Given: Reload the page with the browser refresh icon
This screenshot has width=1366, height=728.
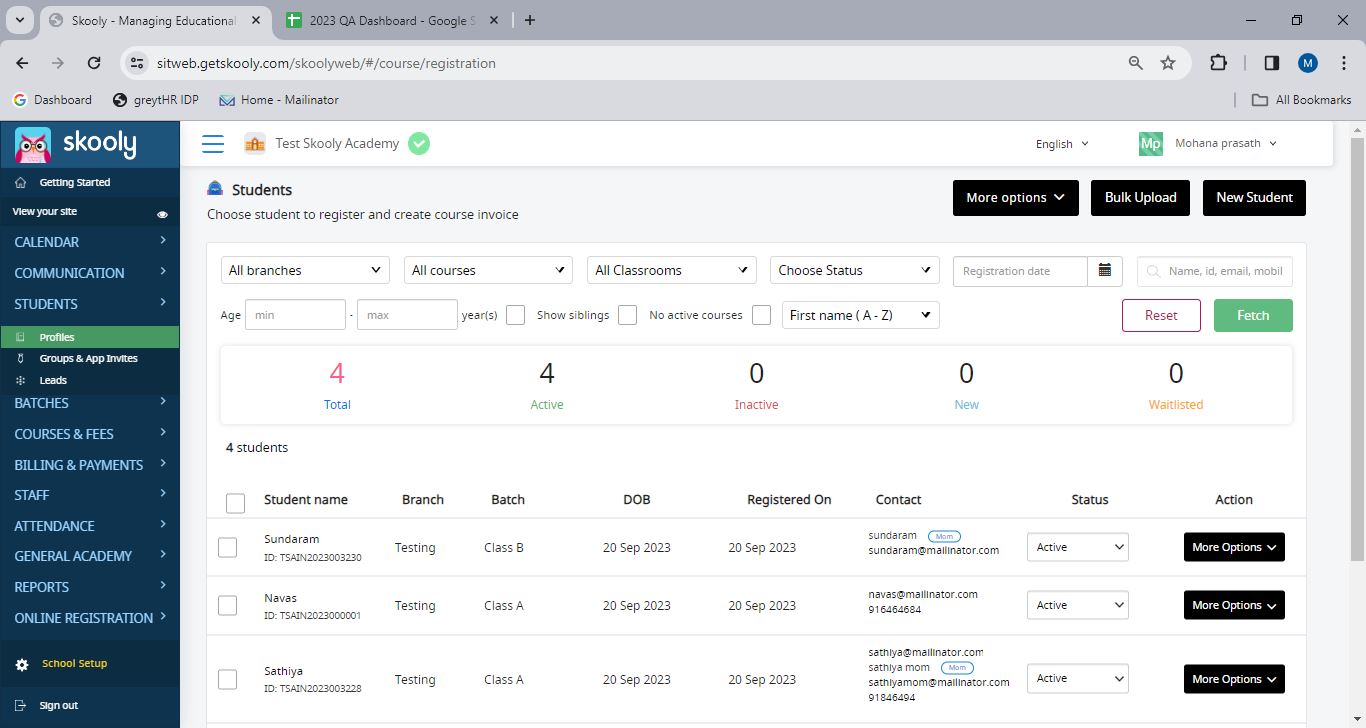Looking at the screenshot, I should [94, 63].
